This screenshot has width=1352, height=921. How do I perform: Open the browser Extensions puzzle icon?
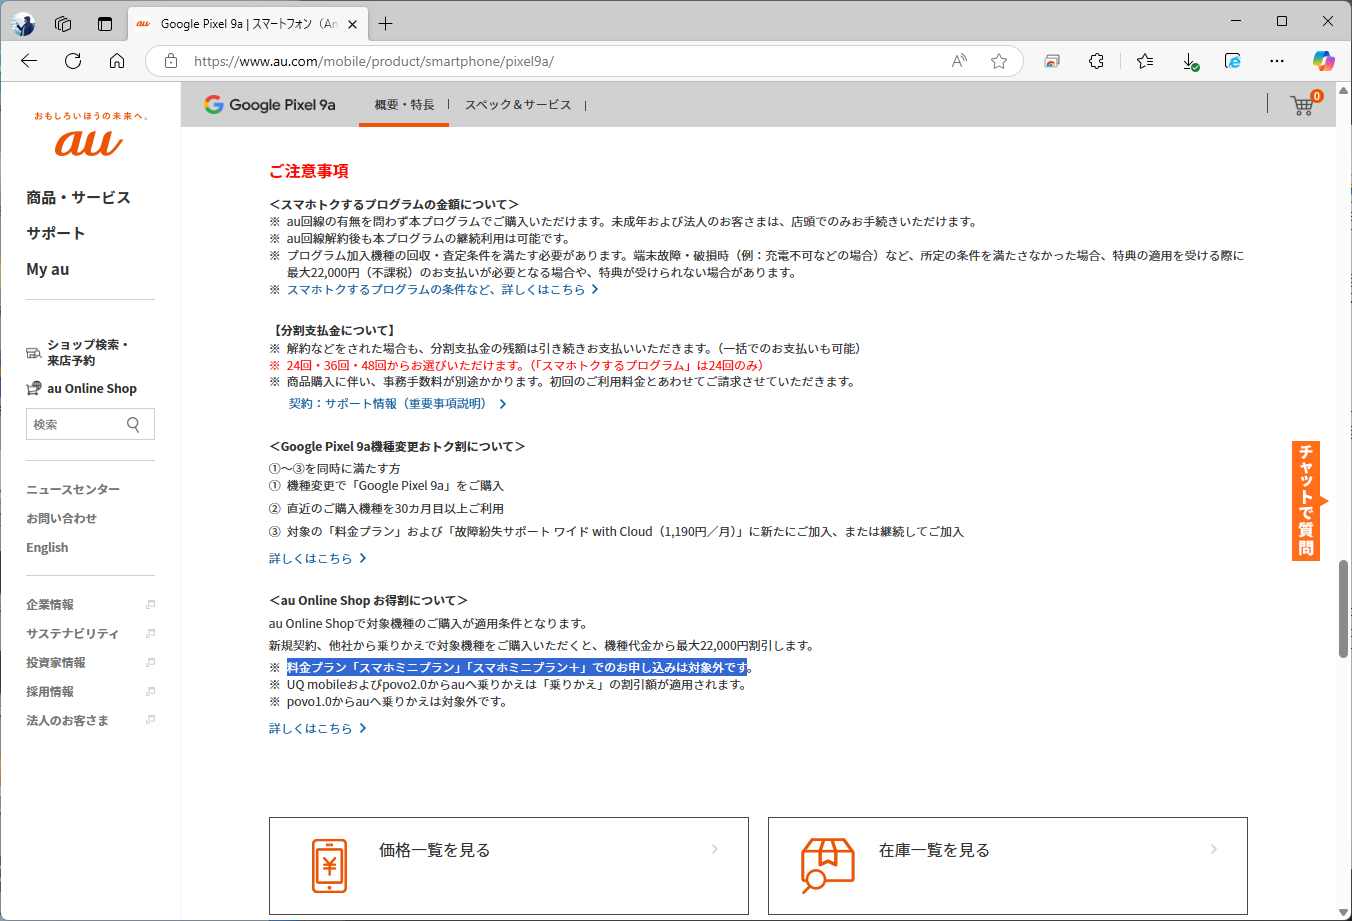pos(1096,61)
